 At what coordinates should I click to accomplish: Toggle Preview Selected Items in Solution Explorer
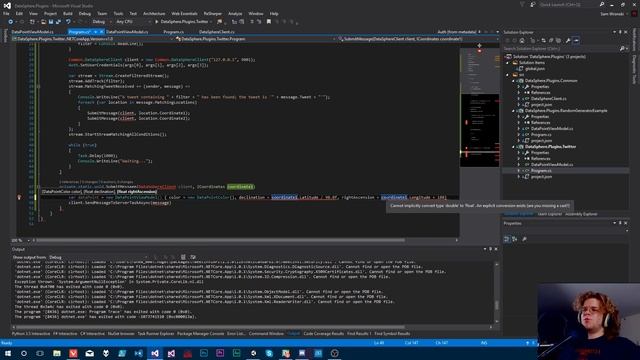(576, 40)
